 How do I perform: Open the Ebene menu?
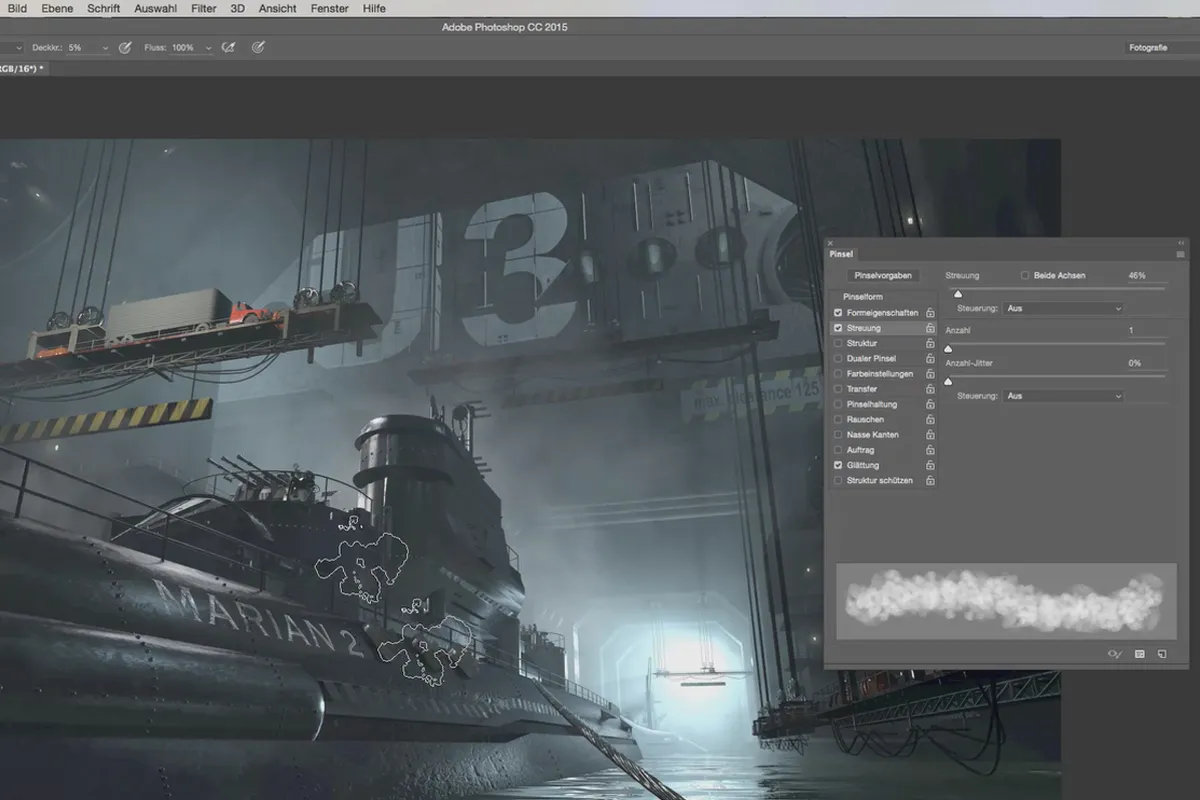point(57,8)
